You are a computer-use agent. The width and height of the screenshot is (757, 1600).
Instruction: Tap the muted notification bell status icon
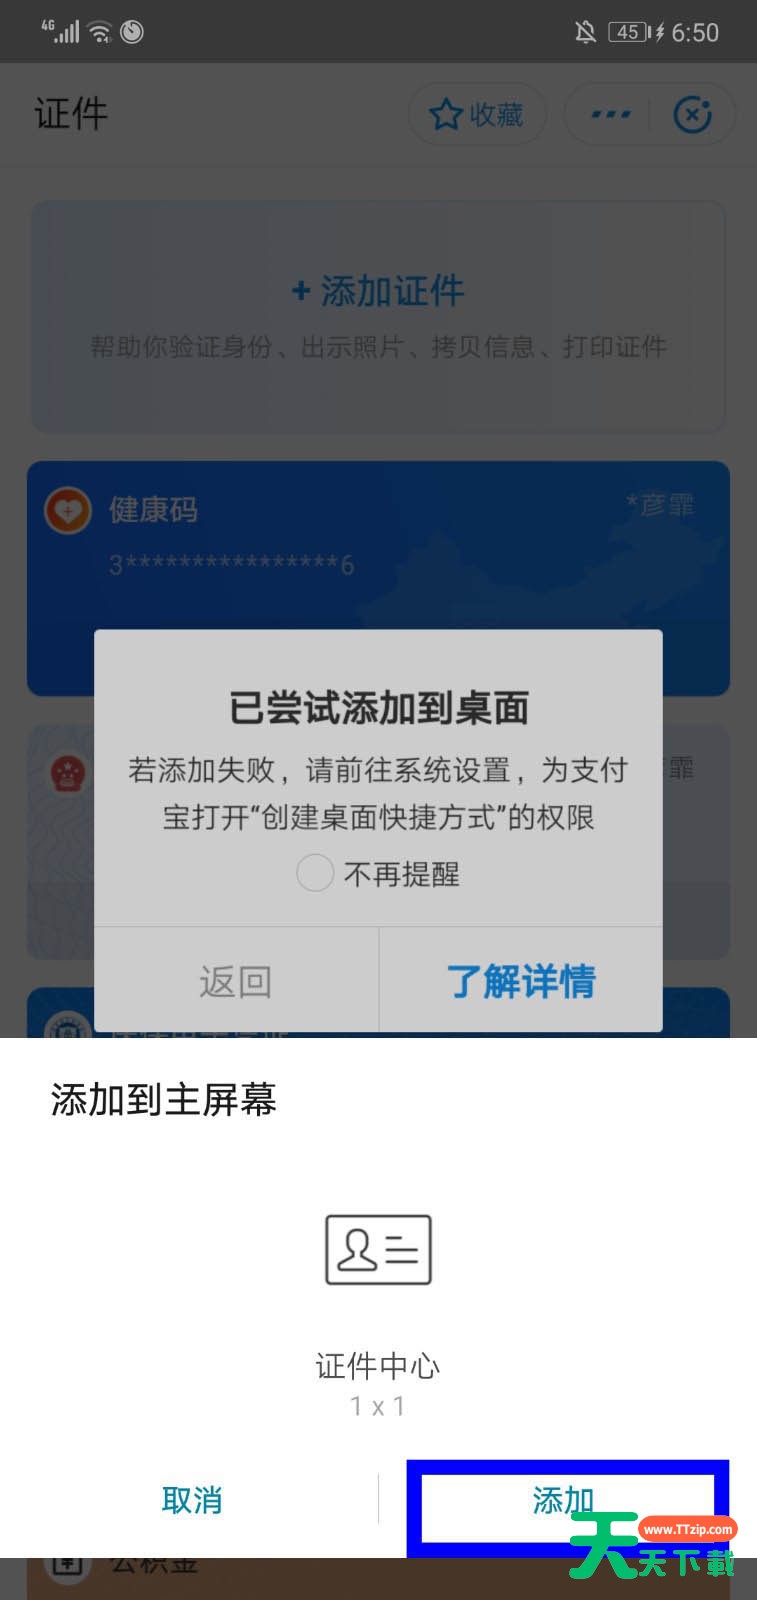point(585,32)
